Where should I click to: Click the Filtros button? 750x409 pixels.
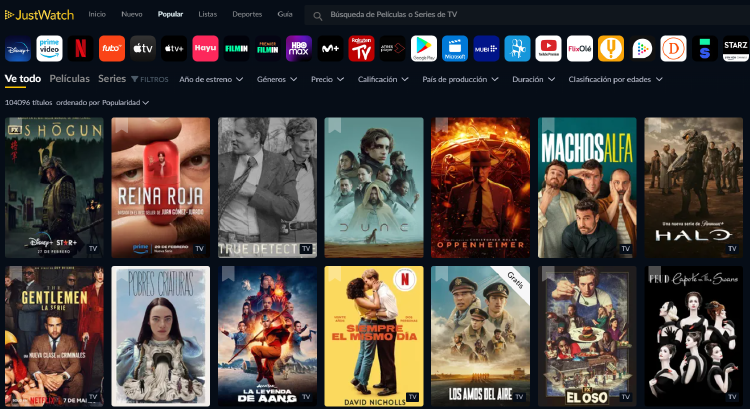pyautogui.click(x=149, y=79)
